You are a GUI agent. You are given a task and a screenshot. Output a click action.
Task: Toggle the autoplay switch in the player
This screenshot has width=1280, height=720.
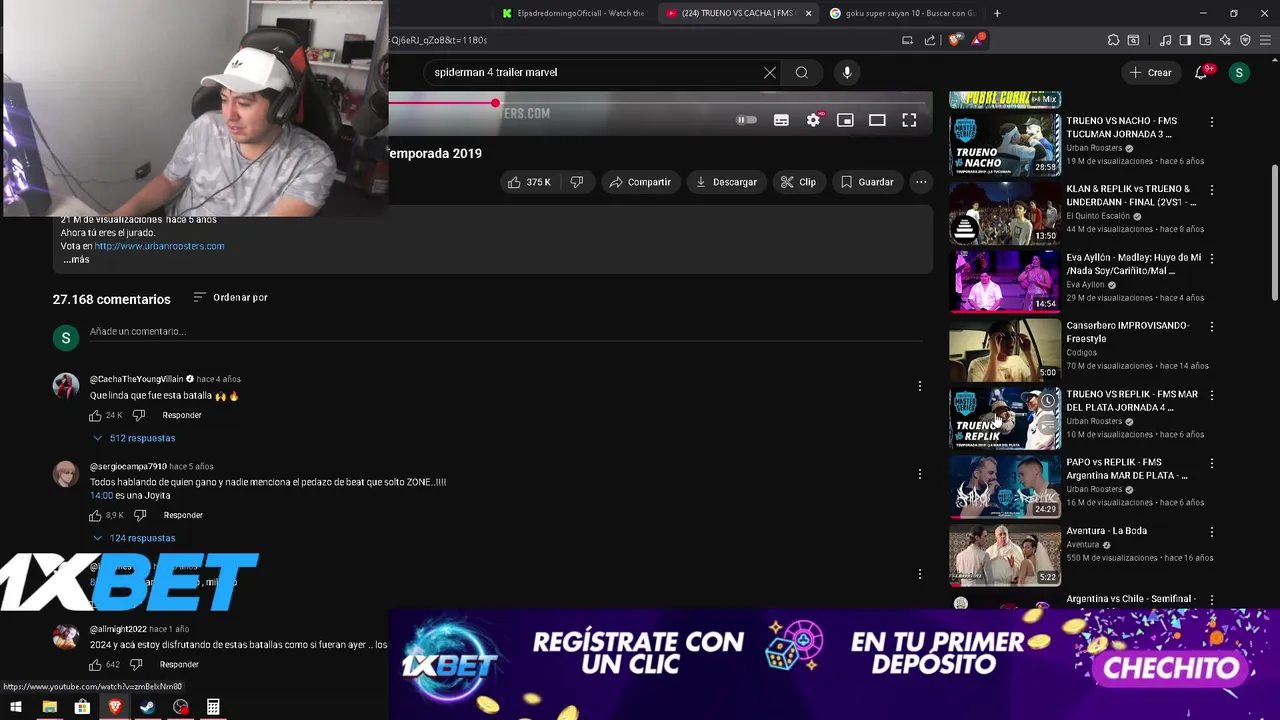[747, 120]
